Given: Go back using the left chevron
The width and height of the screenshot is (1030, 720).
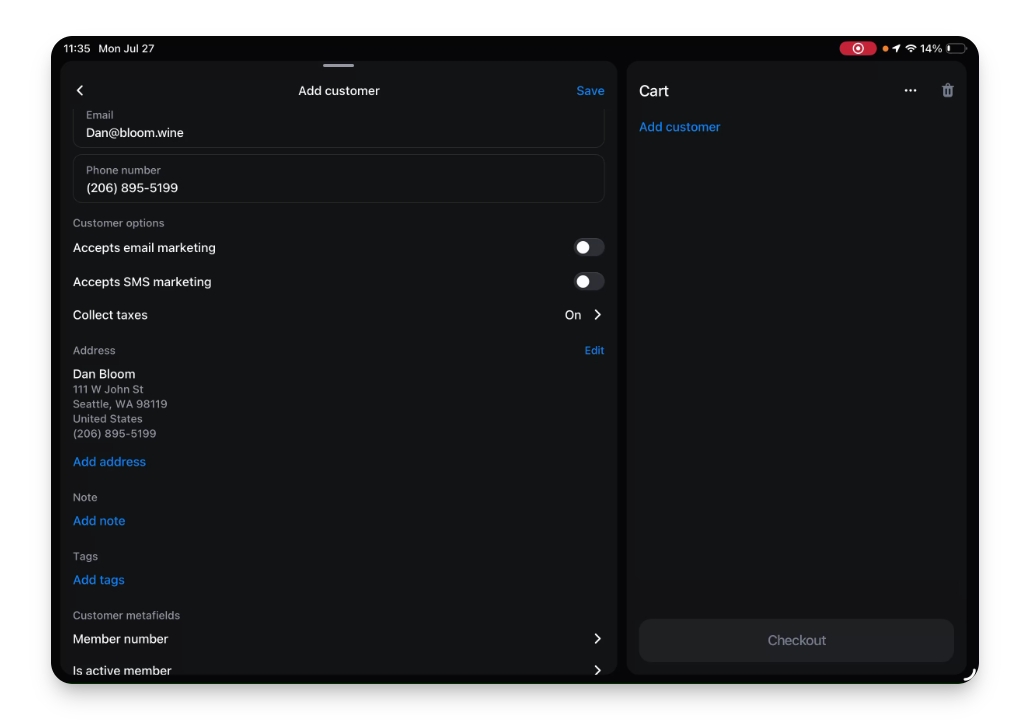Looking at the screenshot, I should point(80,91).
